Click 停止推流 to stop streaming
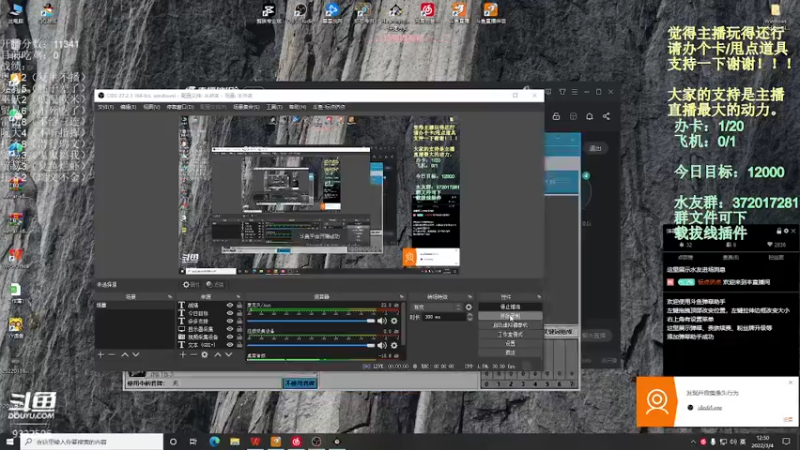 [510, 307]
